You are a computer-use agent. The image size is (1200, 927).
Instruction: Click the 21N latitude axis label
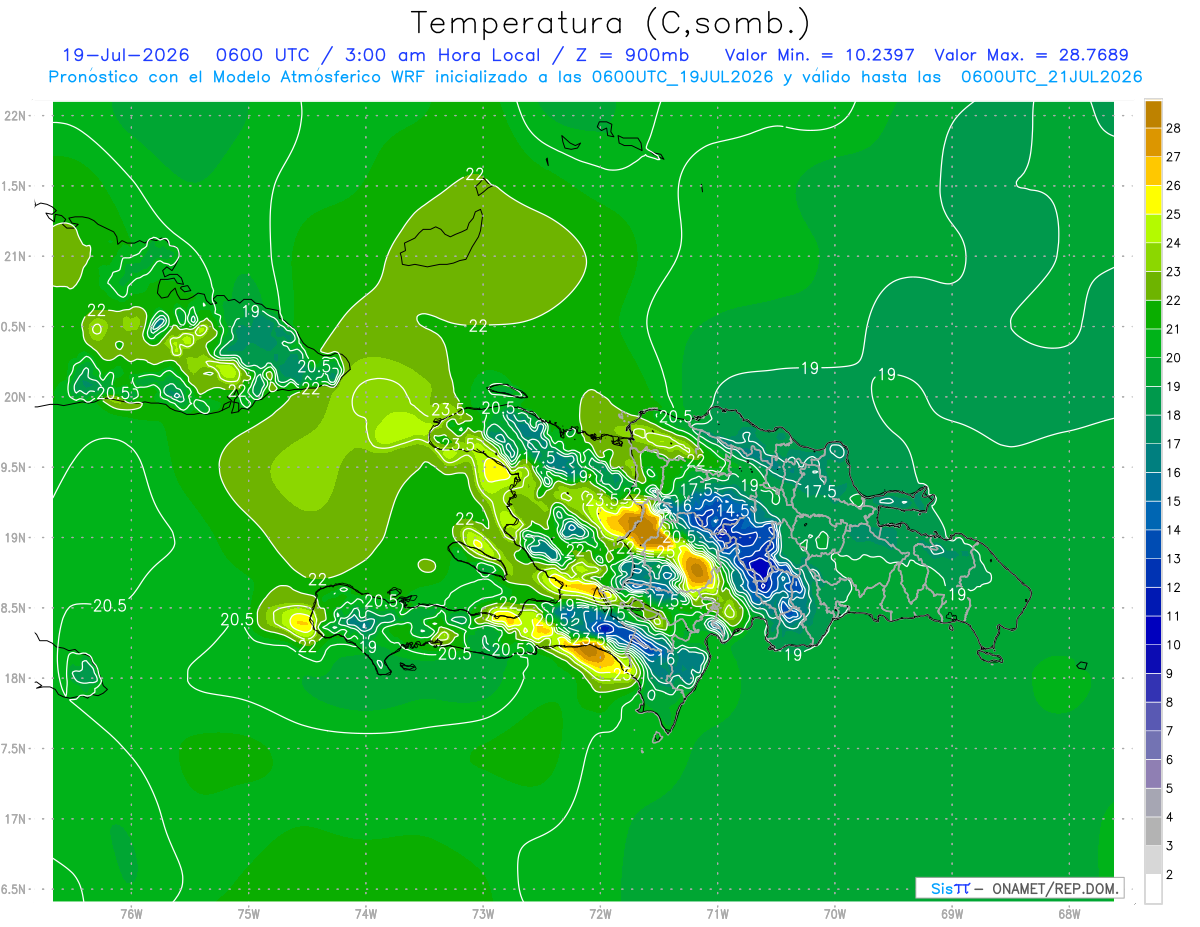pyautogui.click(x=15, y=256)
